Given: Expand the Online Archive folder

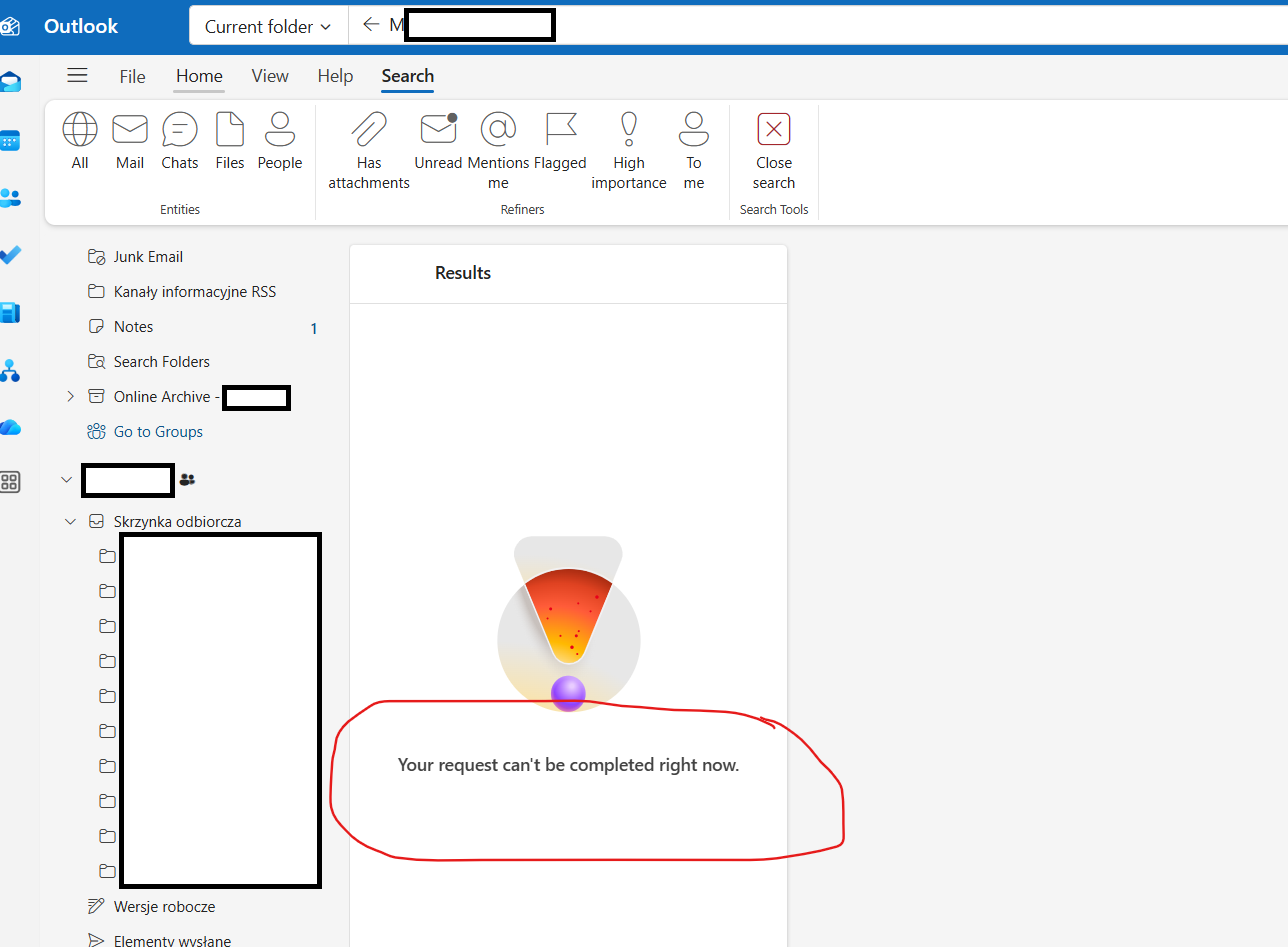Looking at the screenshot, I should pos(70,397).
